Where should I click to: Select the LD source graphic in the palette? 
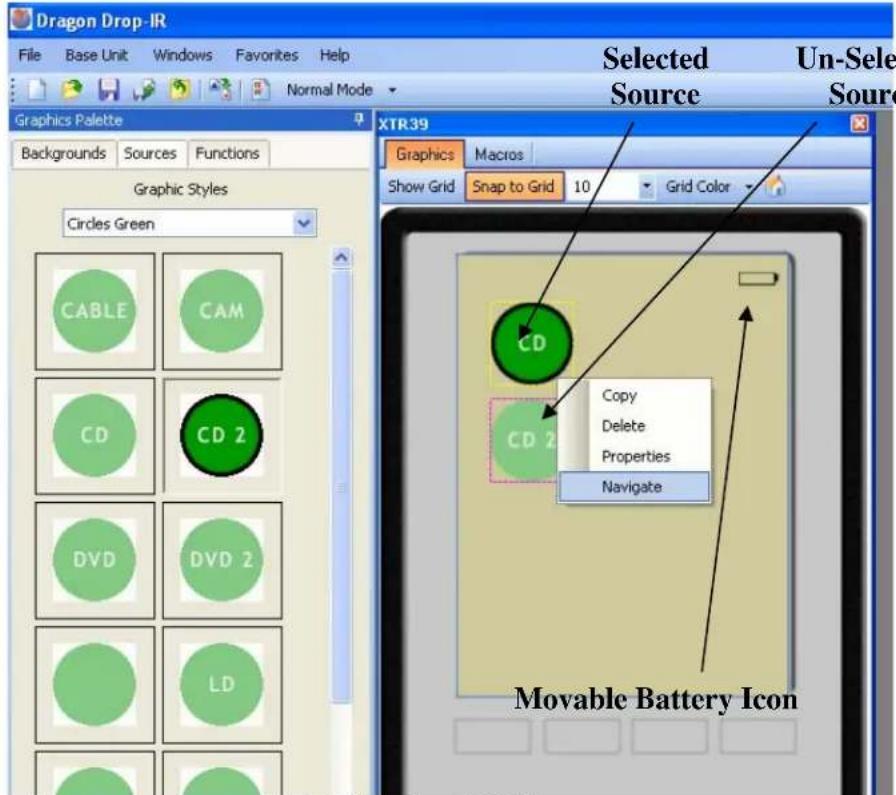click(x=222, y=685)
